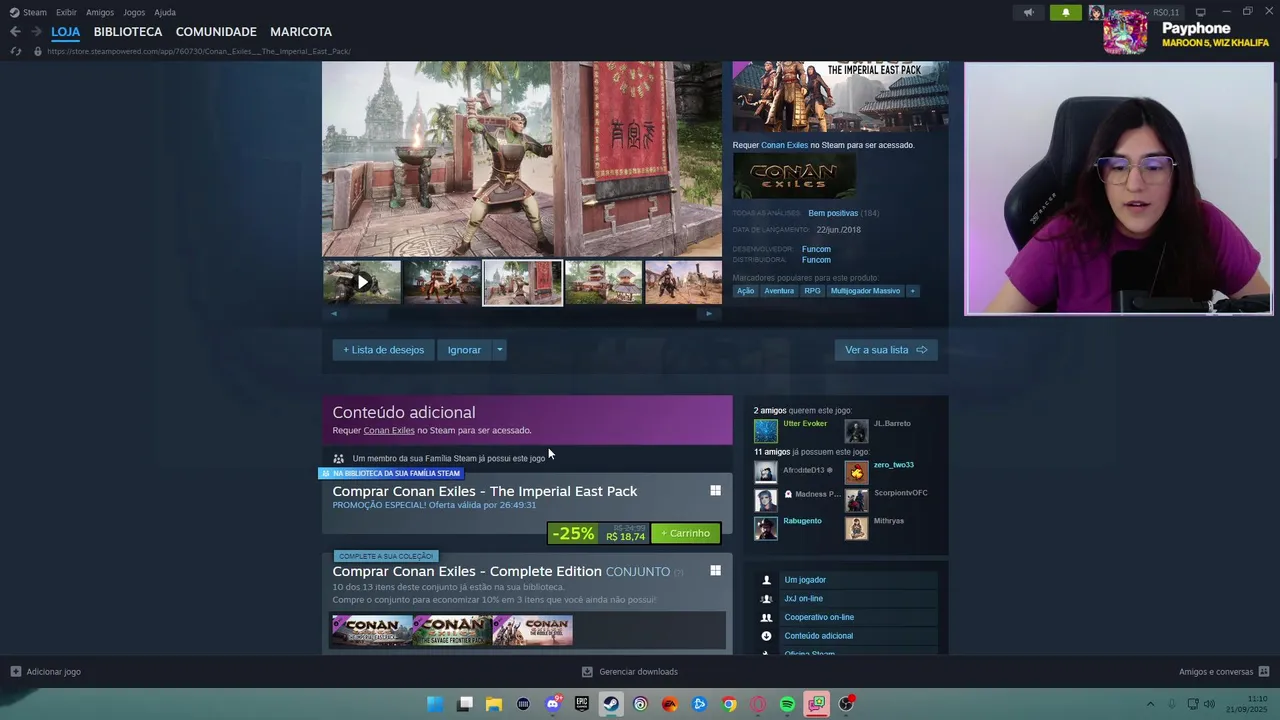Open the Ajuda menu
The width and height of the screenshot is (1280, 720).
[165, 12]
